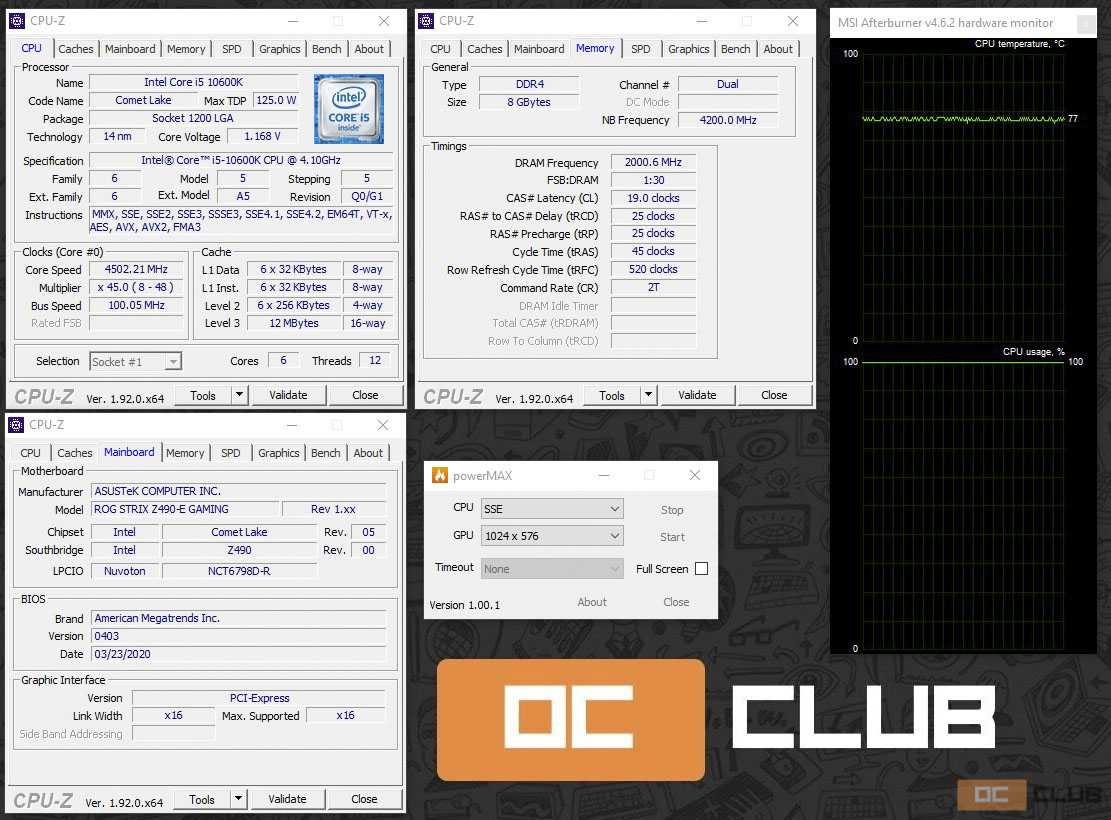
Task: Click the large orange OC logo block
Action: coord(571,719)
